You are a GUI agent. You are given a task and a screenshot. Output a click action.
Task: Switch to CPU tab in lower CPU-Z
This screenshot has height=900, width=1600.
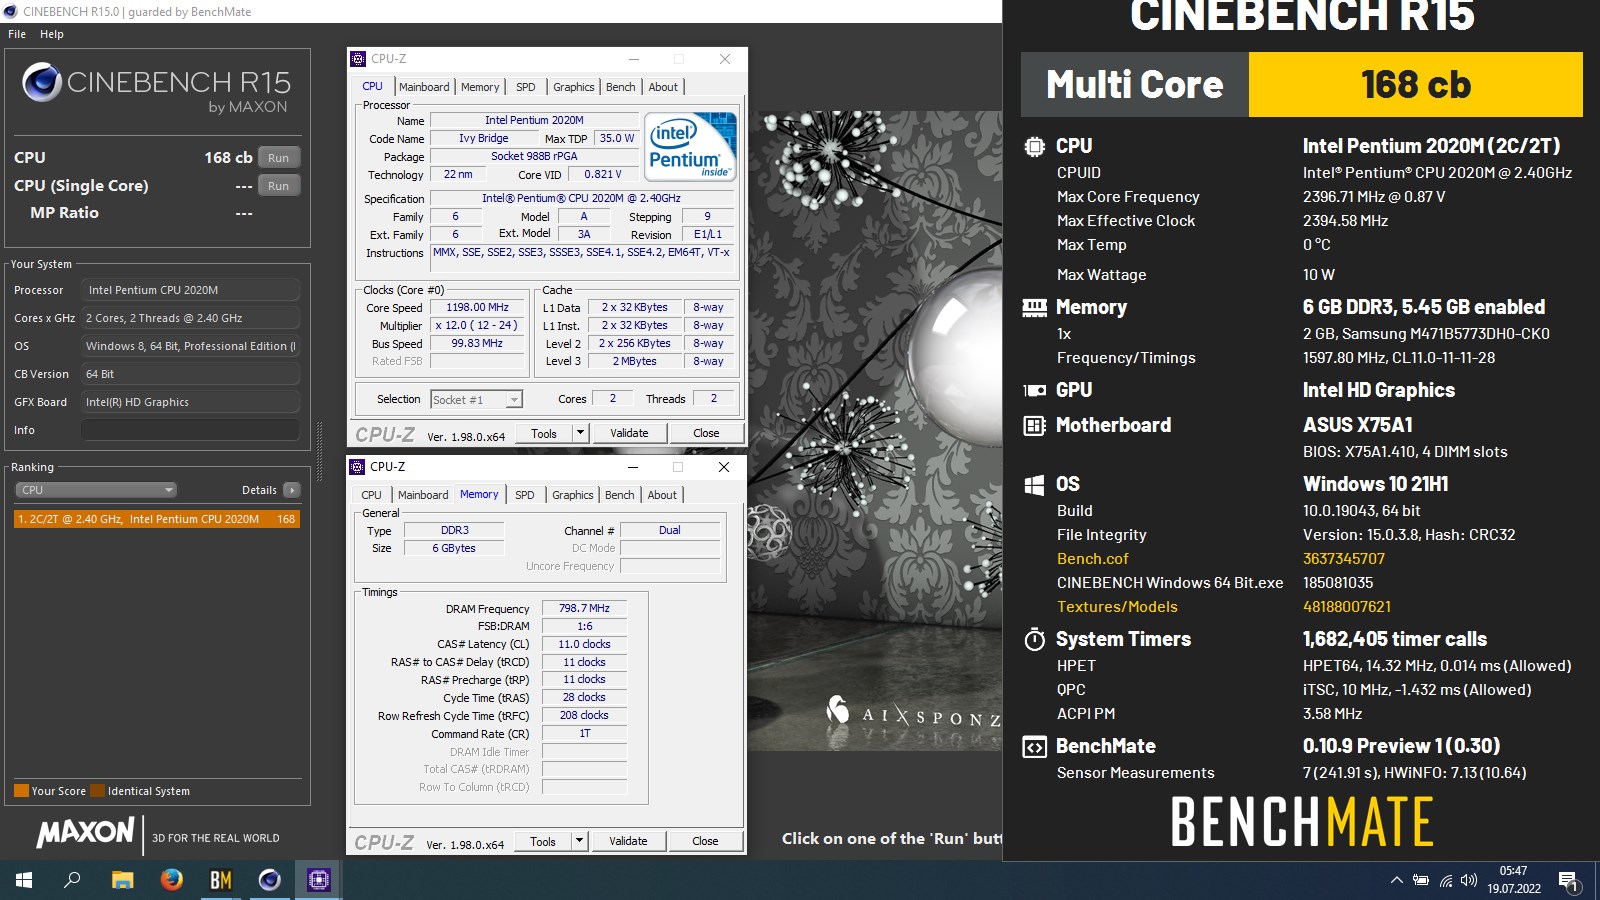(x=371, y=495)
